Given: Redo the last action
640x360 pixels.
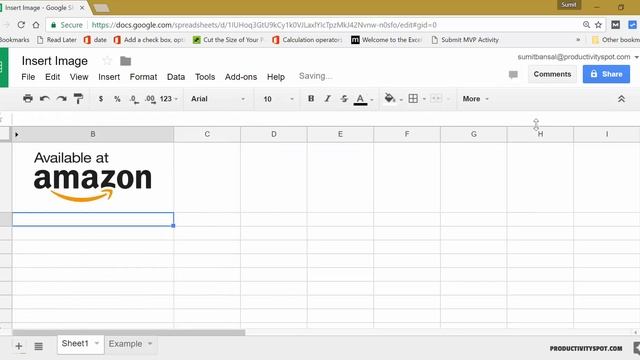Looking at the screenshot, I should tap(61, 99).
